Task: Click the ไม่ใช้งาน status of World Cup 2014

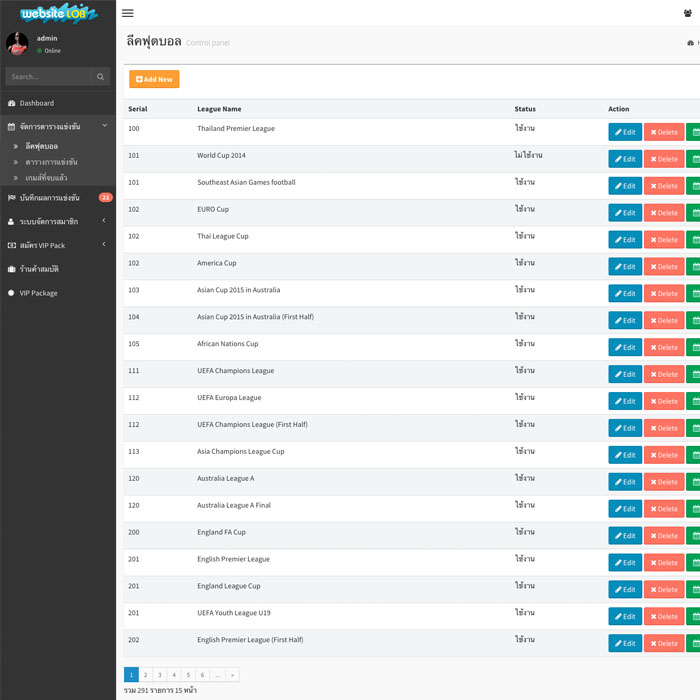Action: pos(528,155)
